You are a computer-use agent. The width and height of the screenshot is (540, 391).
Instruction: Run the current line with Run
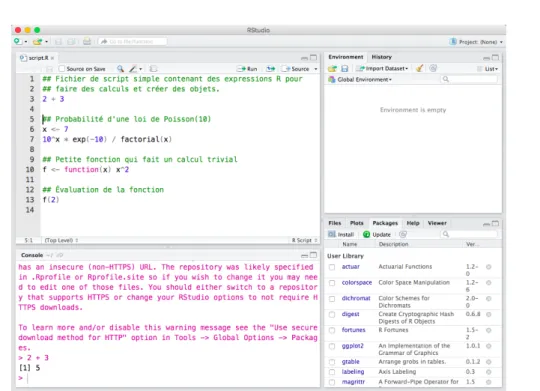[x=247, y=69]
